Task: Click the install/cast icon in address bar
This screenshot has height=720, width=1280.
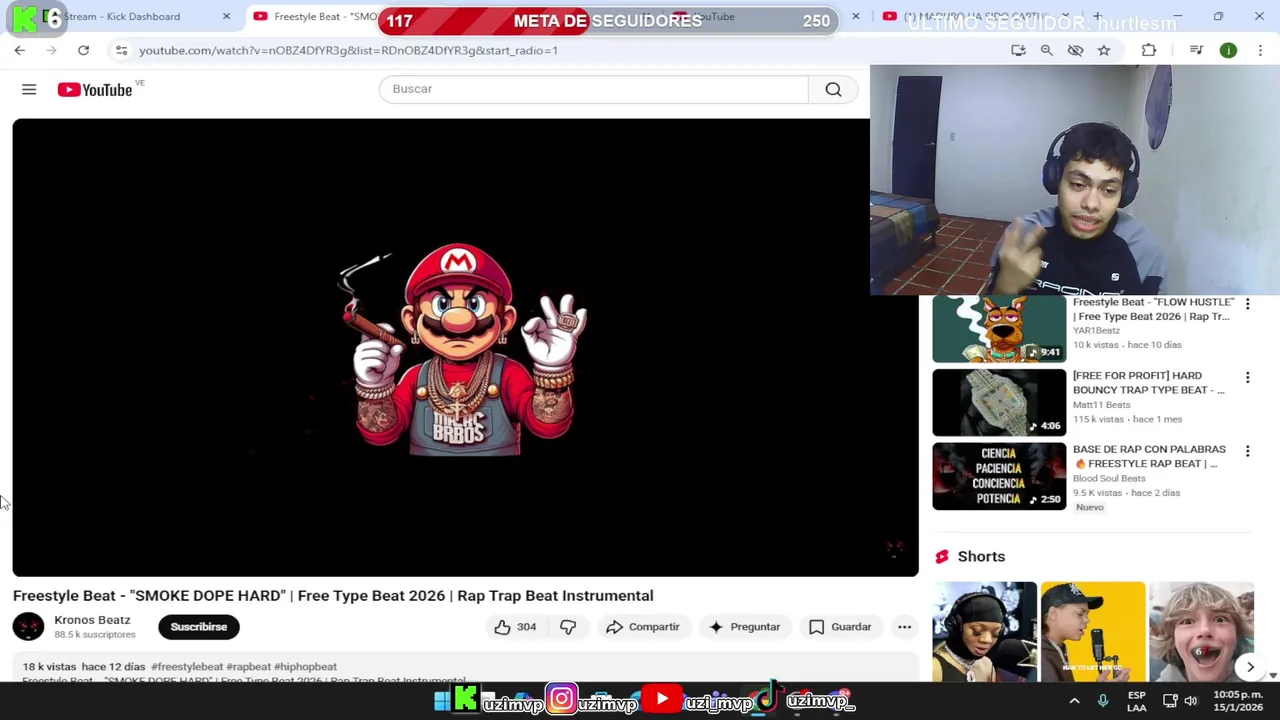Action: [x=1018, y=50]
